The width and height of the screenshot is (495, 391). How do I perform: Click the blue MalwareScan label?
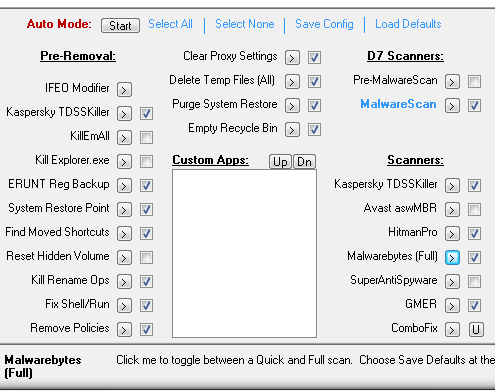coord(398,104)
